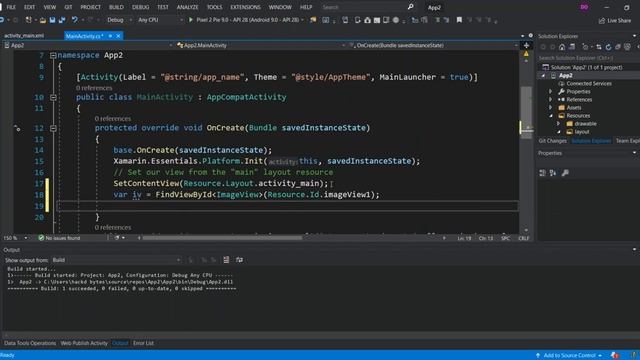Click the user account avatar badge
This screenshot has height=360, width=640.
click(x=584, y=7)
